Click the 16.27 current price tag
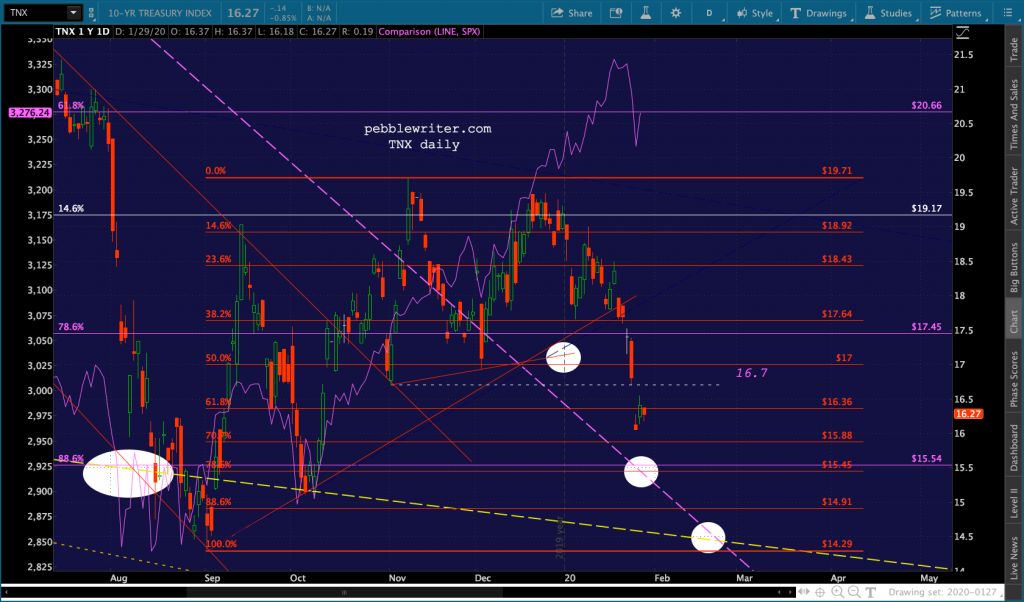Viewport: 1024px width, 602px height. (x=968, y=414)
